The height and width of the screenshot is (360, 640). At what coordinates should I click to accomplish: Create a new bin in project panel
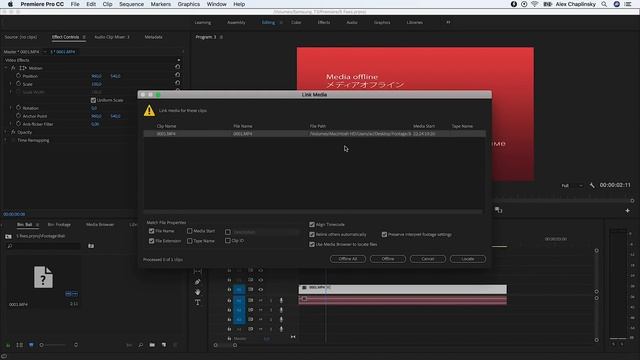pos(152,345)
